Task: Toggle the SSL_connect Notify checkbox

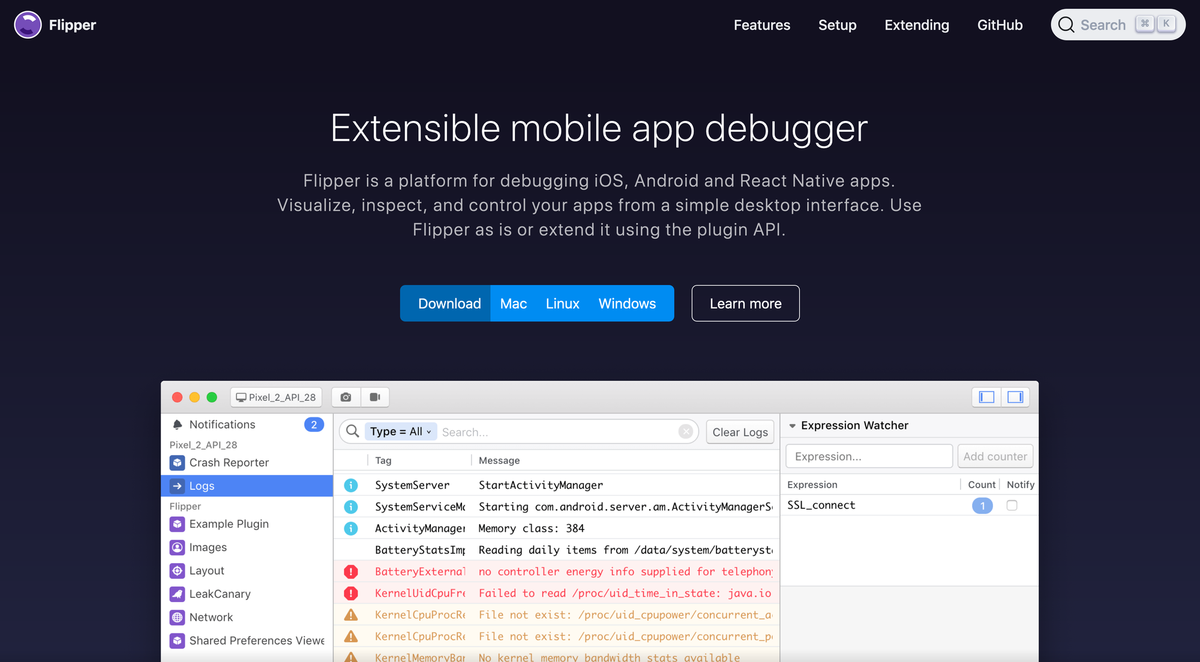Action: (x=1012, y=506)
